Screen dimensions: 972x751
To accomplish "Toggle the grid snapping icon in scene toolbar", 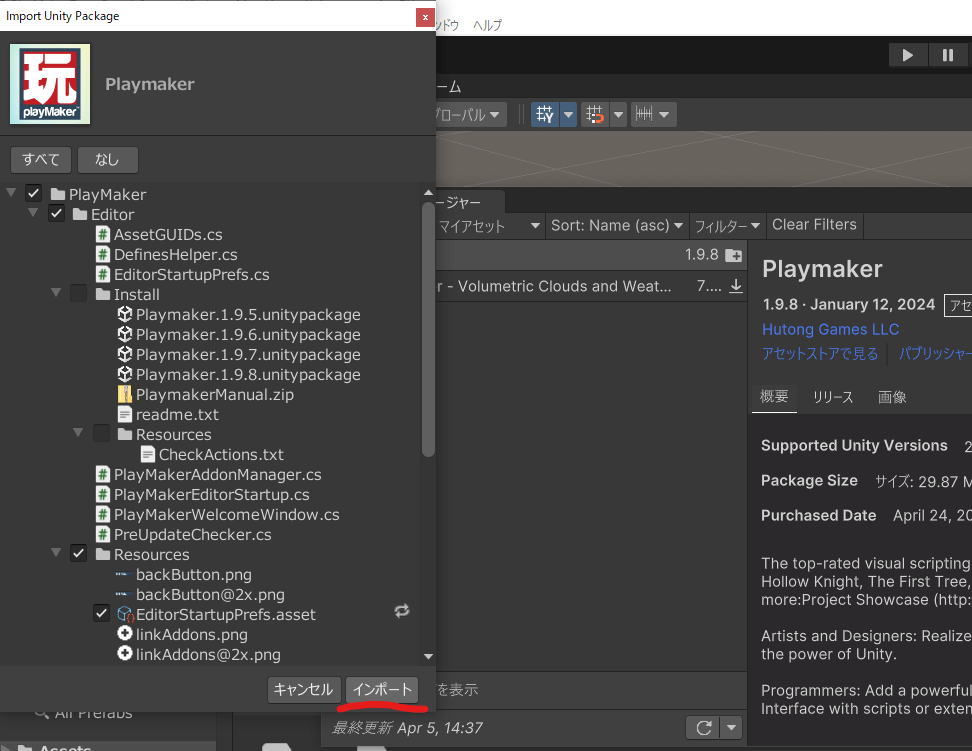I will coord(594,114).
